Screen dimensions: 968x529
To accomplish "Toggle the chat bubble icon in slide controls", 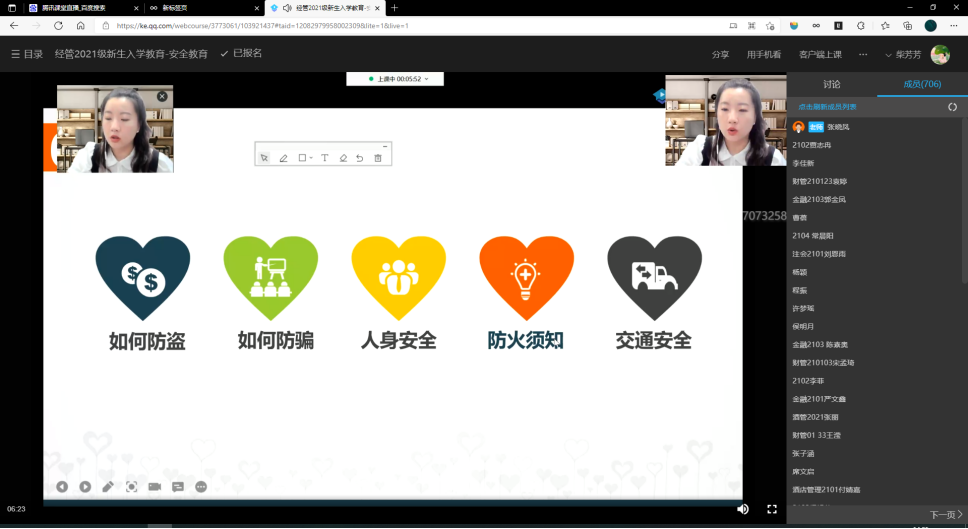I will 178,487.
